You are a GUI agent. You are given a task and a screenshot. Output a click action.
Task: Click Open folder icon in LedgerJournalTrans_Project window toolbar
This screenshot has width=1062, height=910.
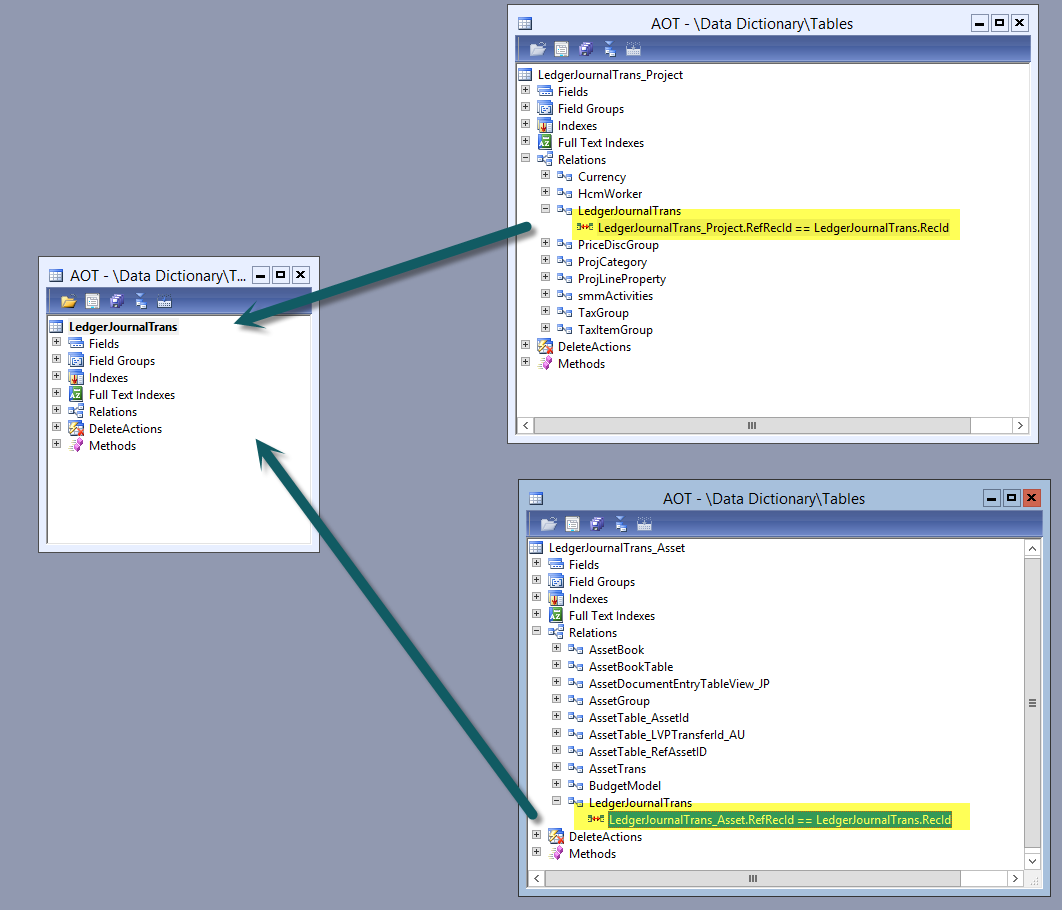tap(538, 49)
